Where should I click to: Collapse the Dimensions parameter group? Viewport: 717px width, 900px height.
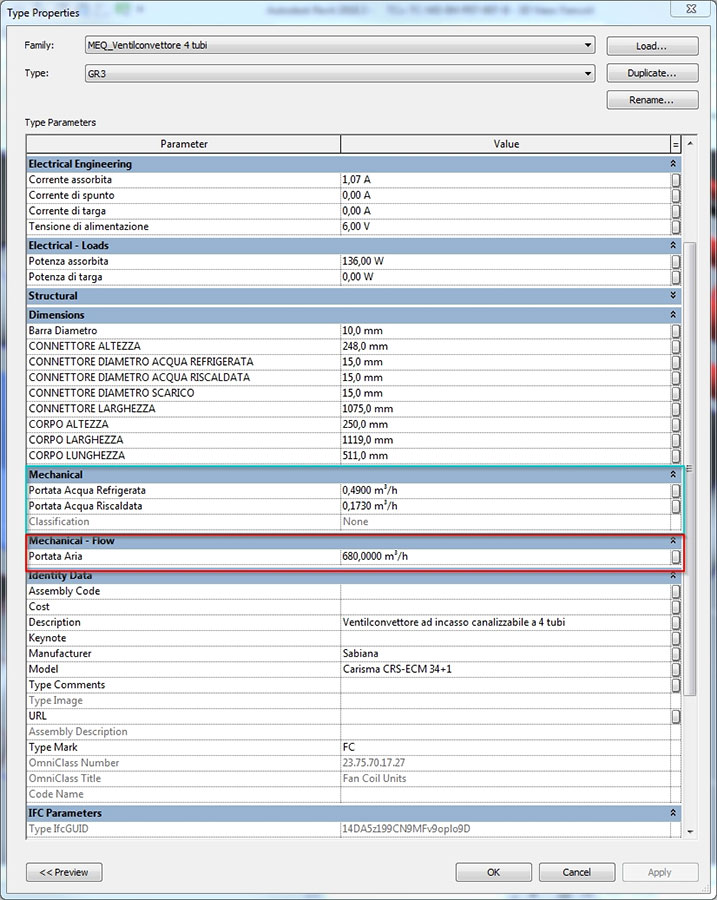pos(674,315)
